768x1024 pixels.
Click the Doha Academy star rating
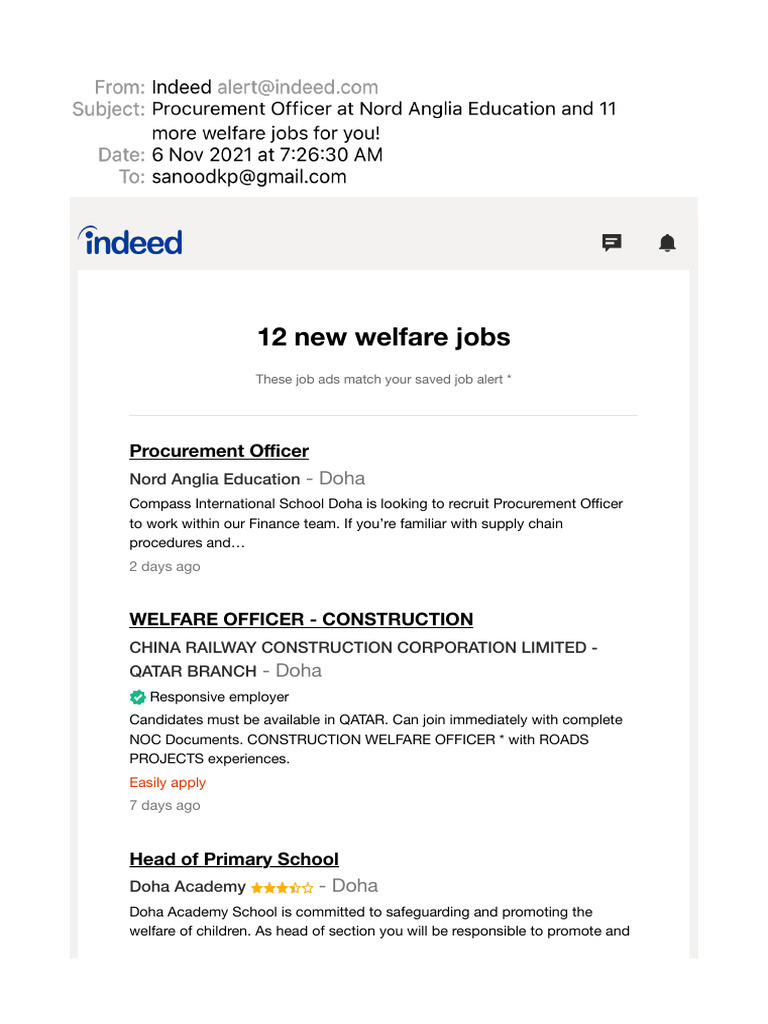[282, 888]
